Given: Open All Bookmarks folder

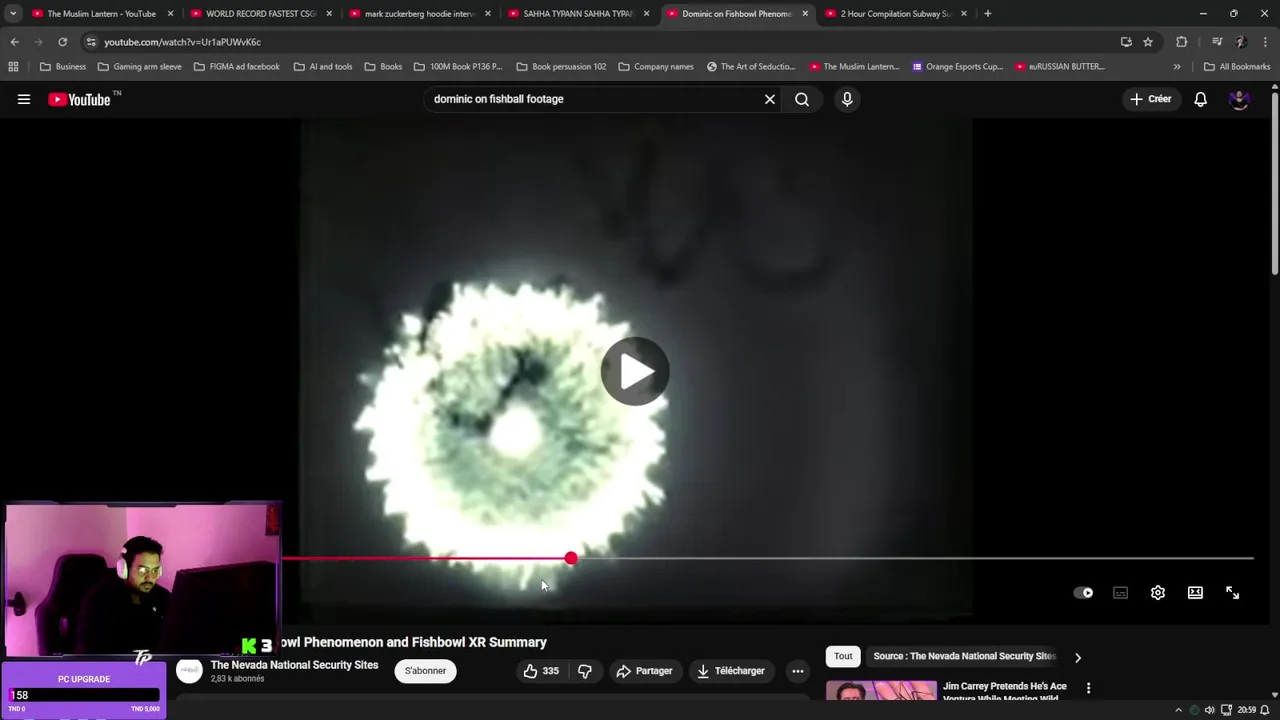Looking at the screenshot, I should [1237, 67].
